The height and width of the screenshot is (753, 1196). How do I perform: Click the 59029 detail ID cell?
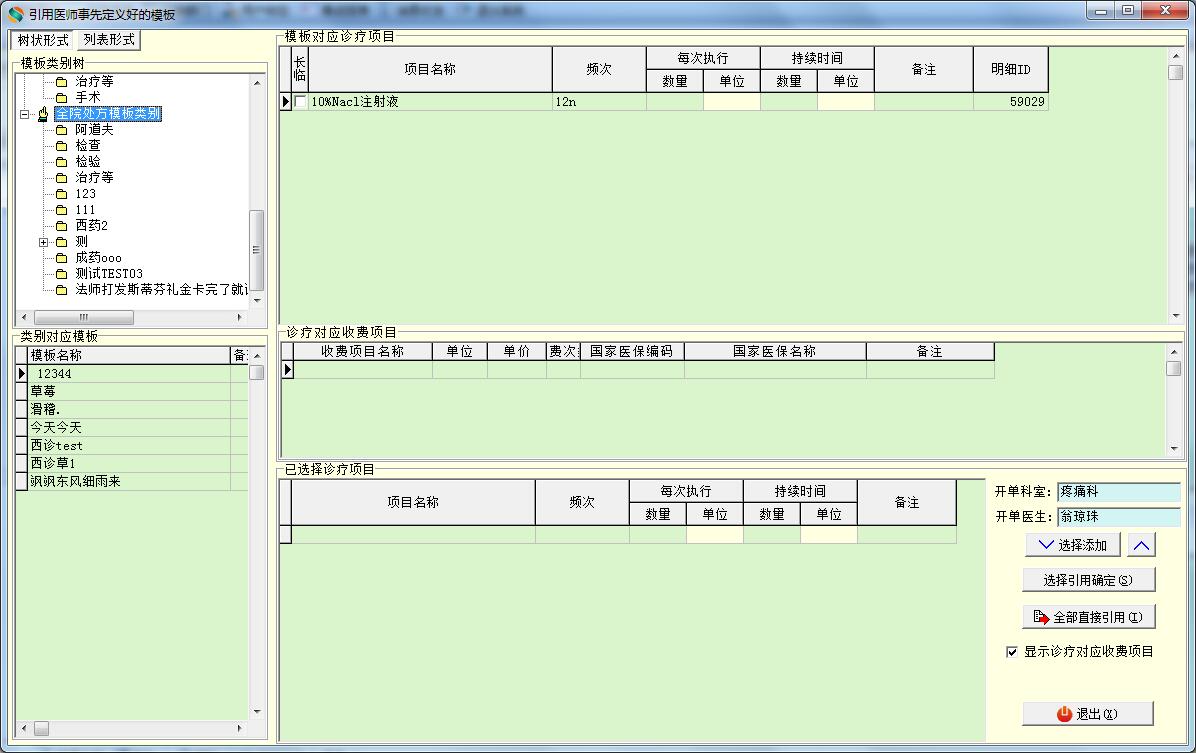tap(1011, 101)
